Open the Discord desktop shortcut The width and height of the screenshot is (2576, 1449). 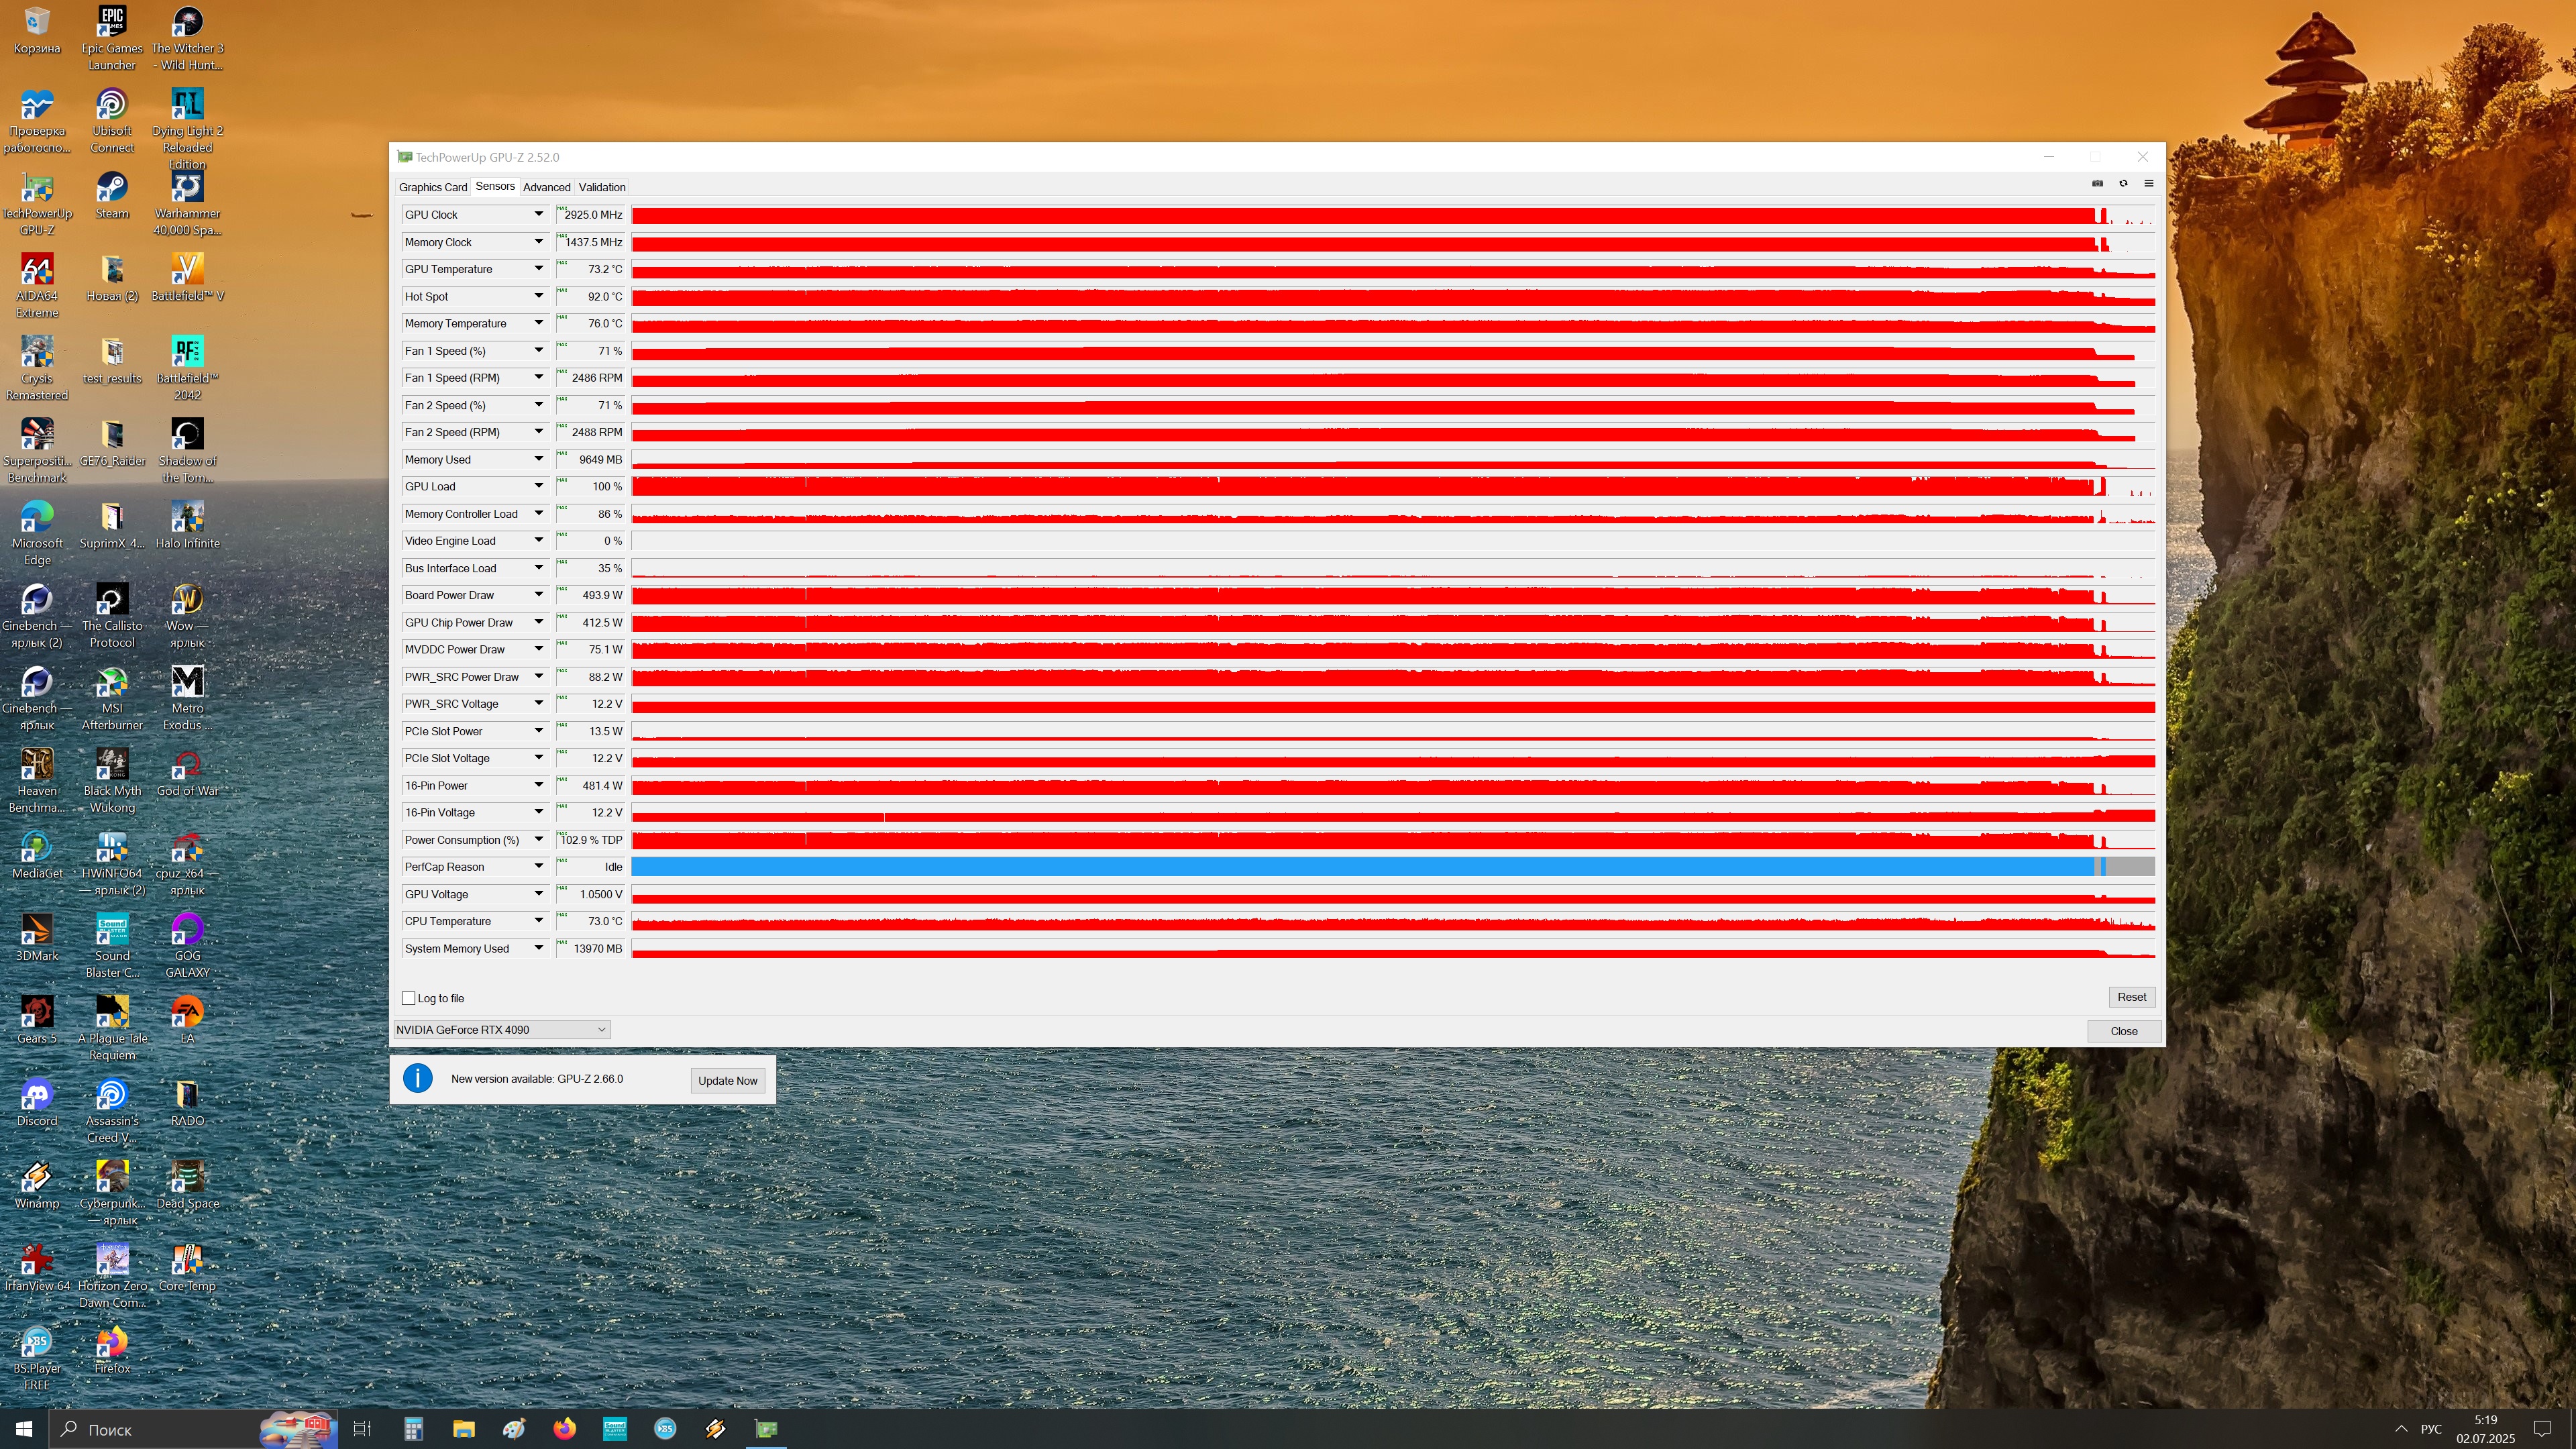37,1095
